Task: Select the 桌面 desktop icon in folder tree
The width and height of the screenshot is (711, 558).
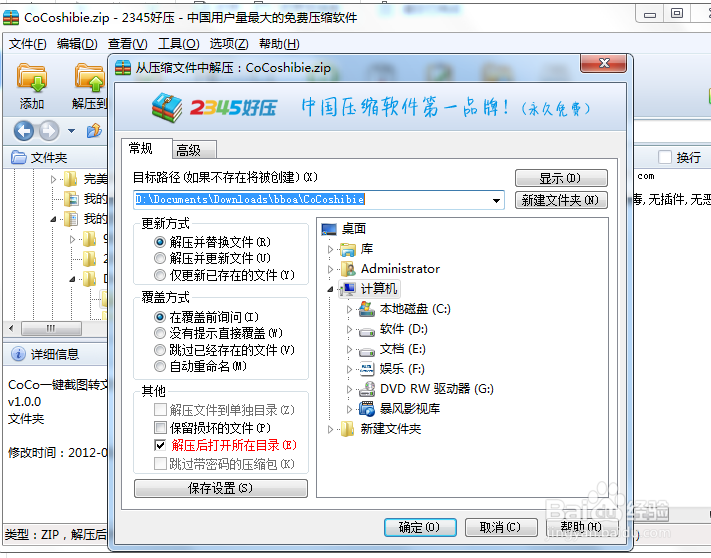Action: (x=329, y=229)
